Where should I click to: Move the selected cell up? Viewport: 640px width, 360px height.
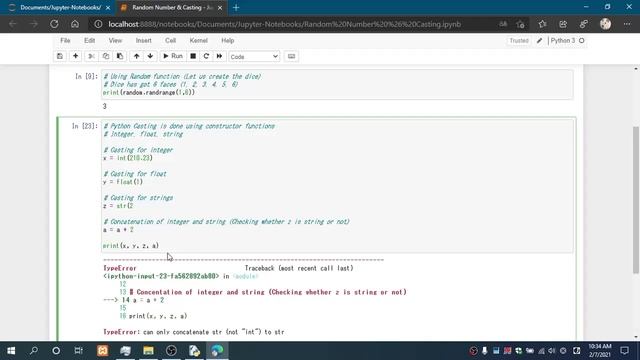(x=136, y=56)
